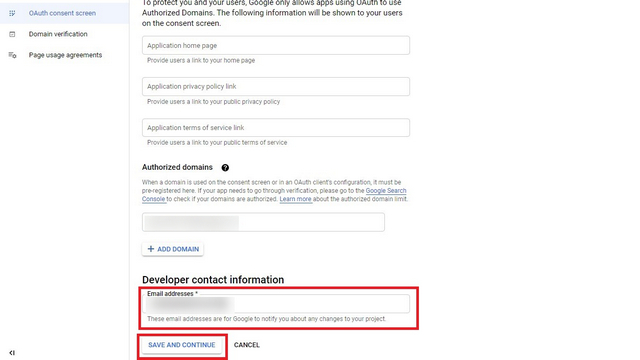Click SAVE AND CONTINUE

click(x=182, y=345)
